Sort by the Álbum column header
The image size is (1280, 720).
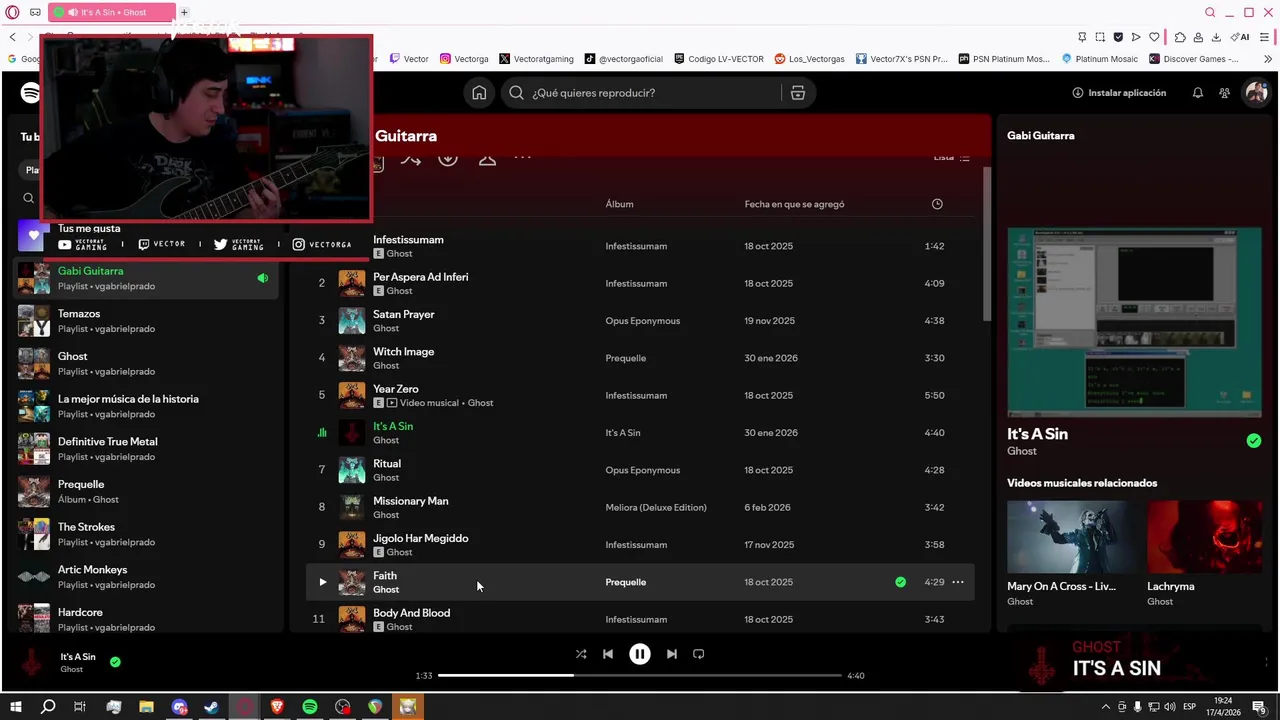tap(619, 204)
